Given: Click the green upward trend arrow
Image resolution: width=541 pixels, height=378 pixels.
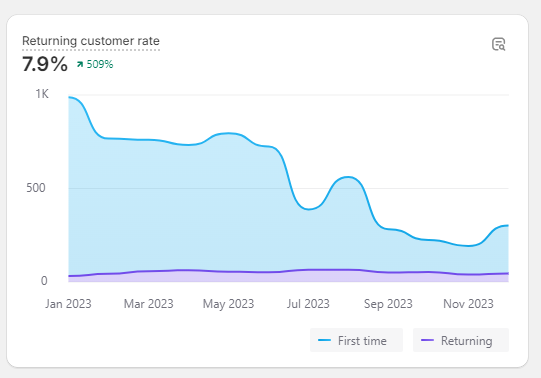Looking at the screenshot, I should coord(80,64).
